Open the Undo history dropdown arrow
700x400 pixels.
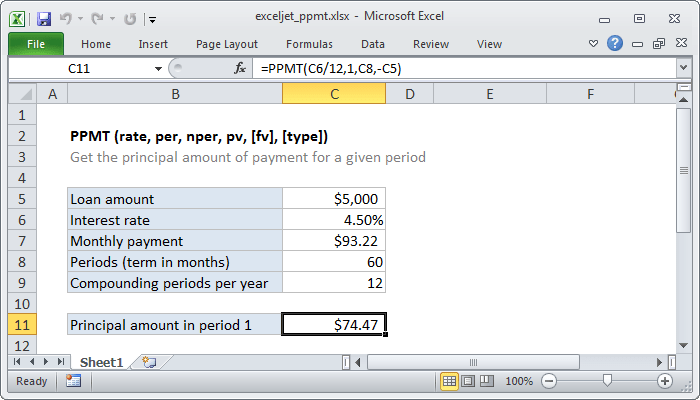80,19
